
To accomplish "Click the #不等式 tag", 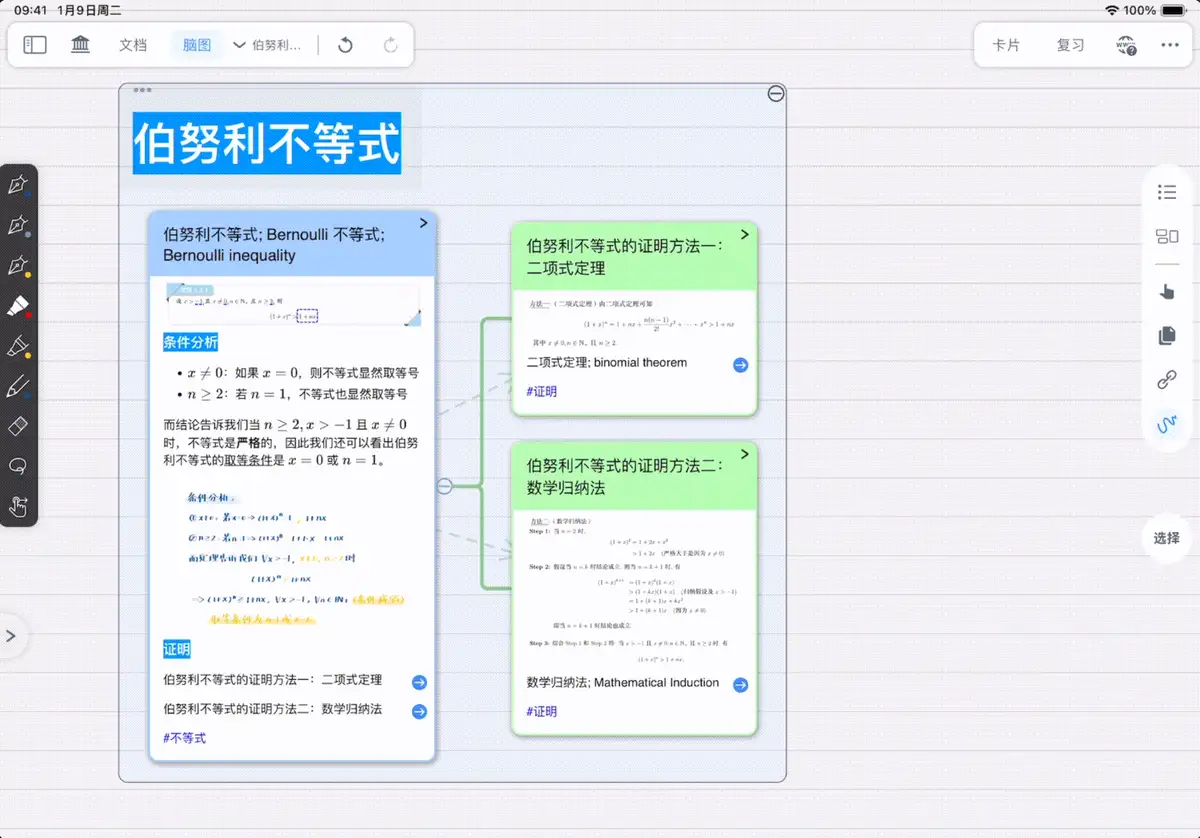I will click(x=184, y=738).
